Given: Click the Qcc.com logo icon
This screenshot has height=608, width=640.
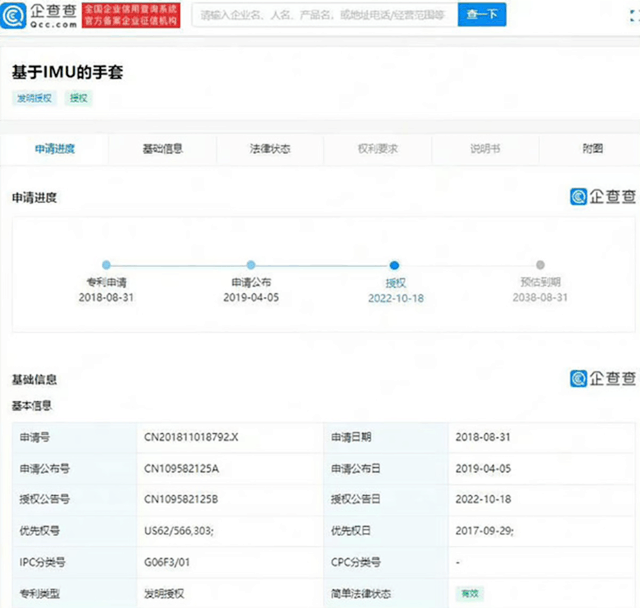Looking at the screenshot, I should 13,15.
